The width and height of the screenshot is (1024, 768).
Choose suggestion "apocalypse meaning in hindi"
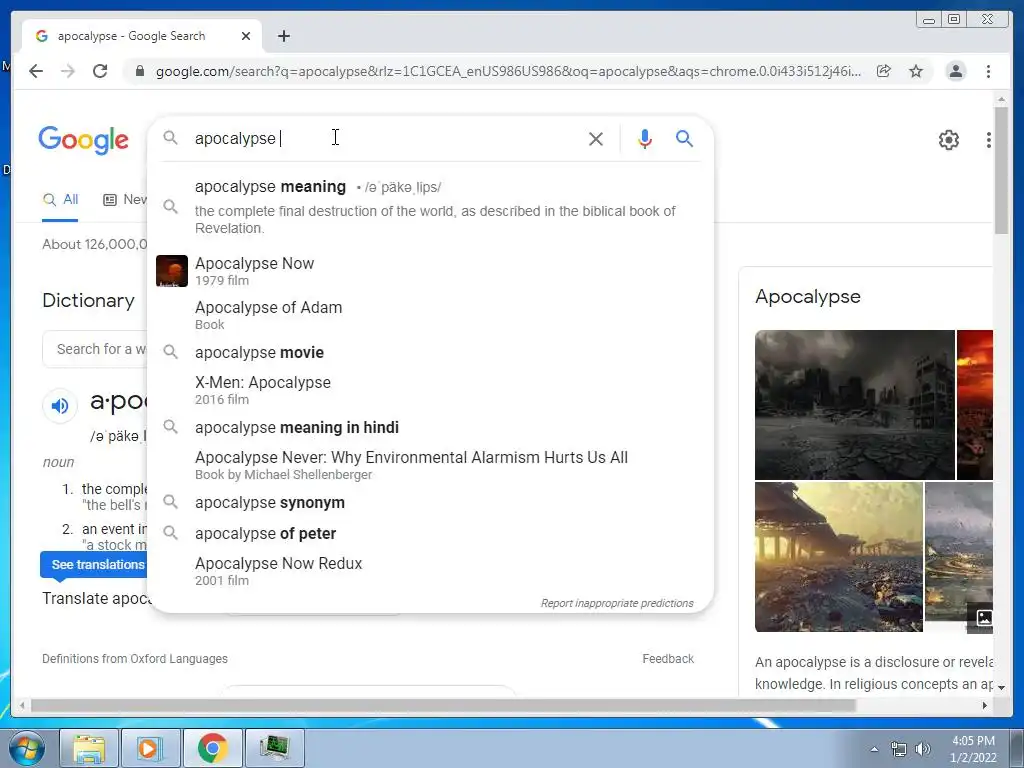431,428
